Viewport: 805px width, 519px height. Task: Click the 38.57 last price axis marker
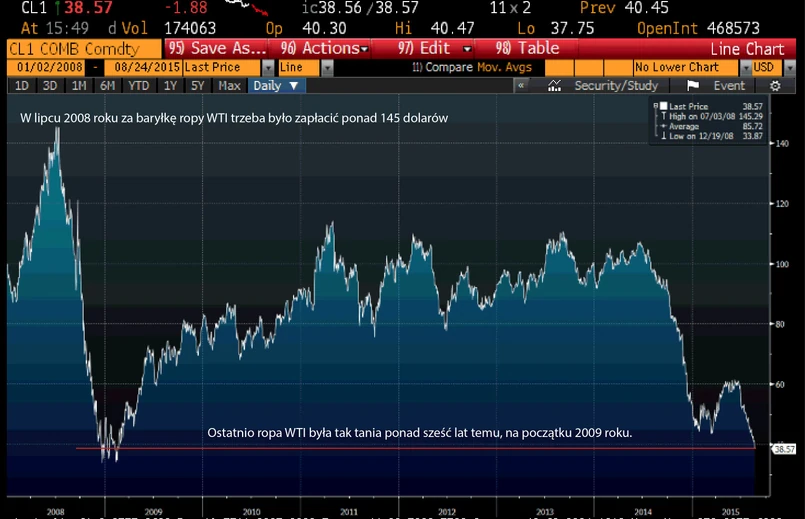[x=784, y=449]
